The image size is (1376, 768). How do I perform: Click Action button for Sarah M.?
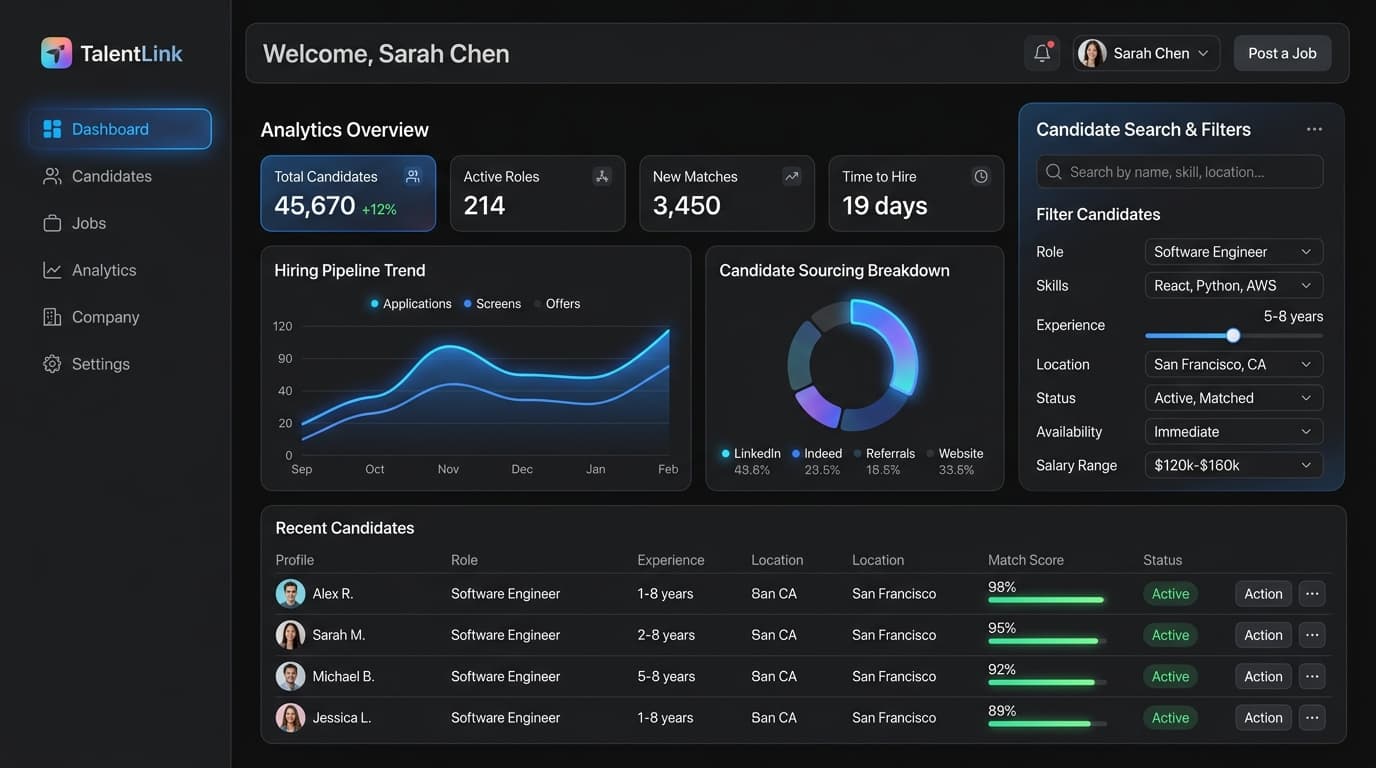[x=1263, y=635]
